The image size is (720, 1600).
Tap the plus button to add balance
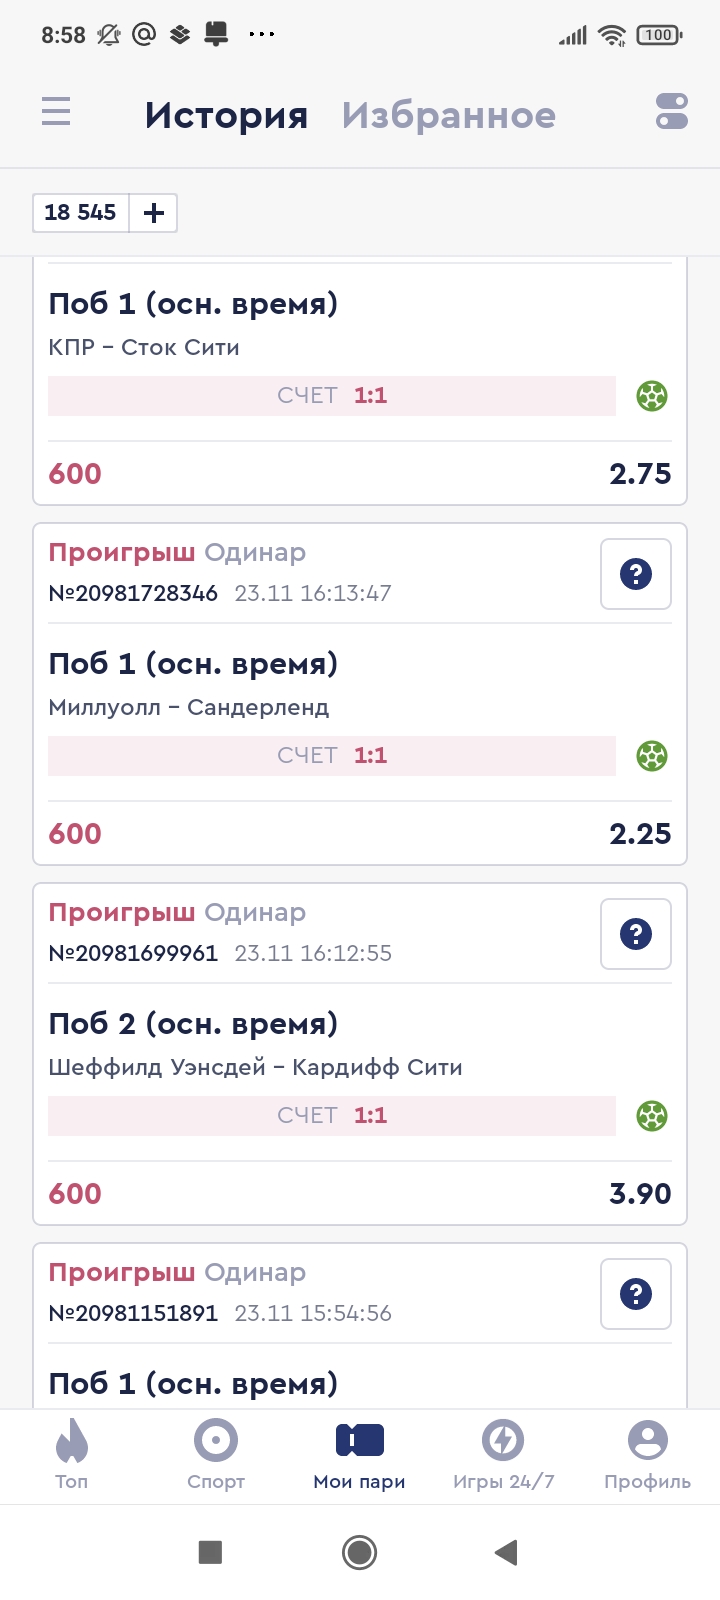point(154,213)
